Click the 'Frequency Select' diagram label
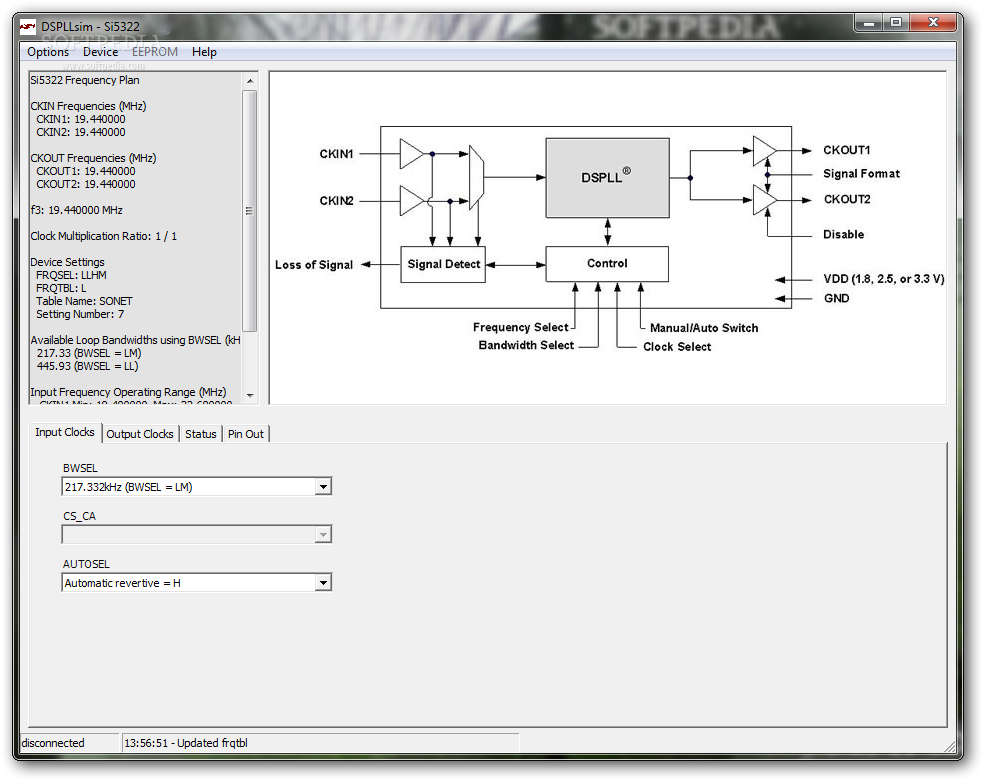This screenshot has width=984, height=781. click(520, 327)
